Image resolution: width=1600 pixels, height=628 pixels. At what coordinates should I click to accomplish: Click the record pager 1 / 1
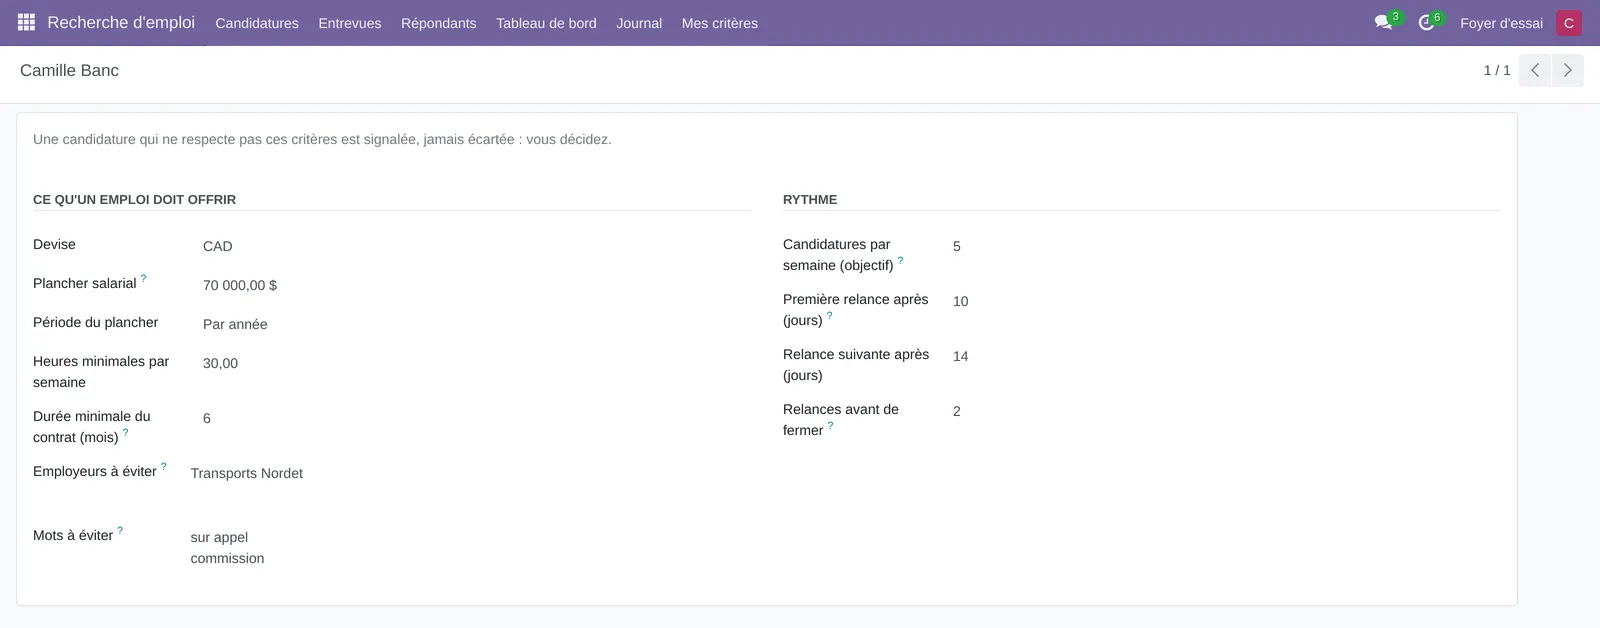pos(1497,70)
